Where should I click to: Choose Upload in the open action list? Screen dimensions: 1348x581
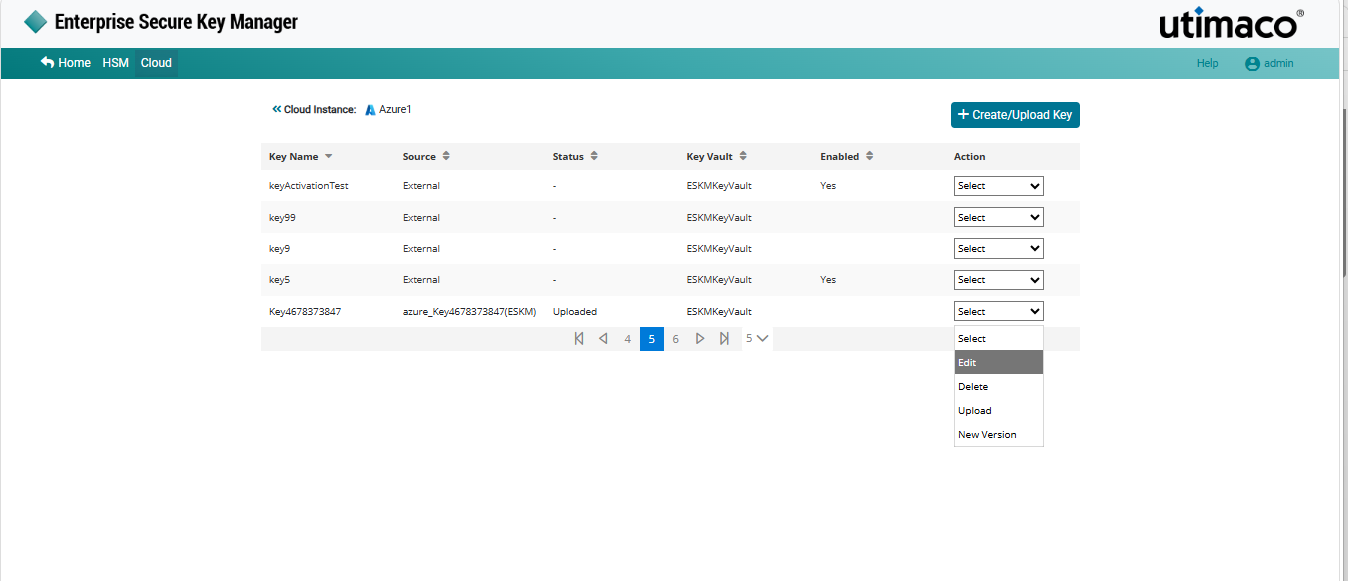pyautogui.click(x=999, y=410)
